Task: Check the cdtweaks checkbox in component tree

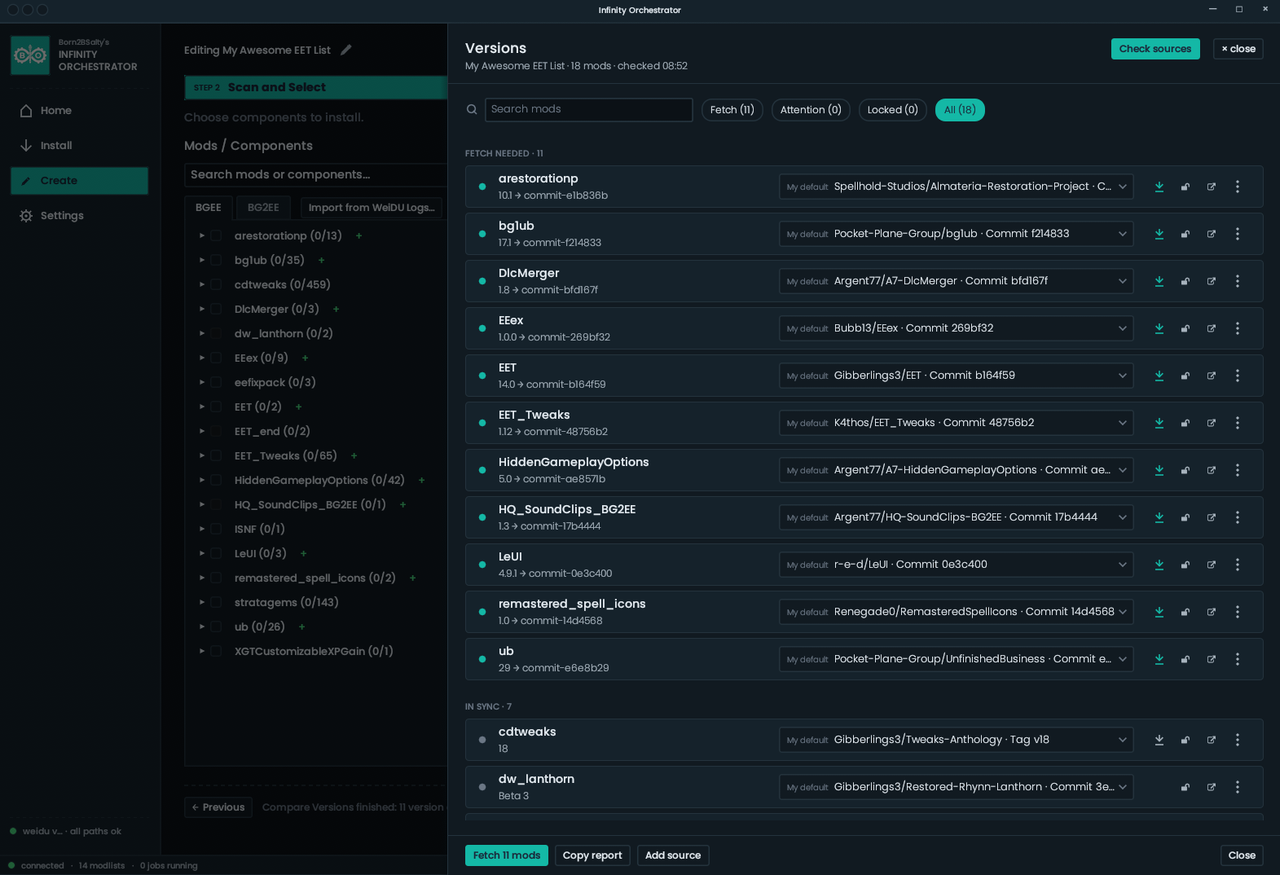Action: (x=216, y=285)
